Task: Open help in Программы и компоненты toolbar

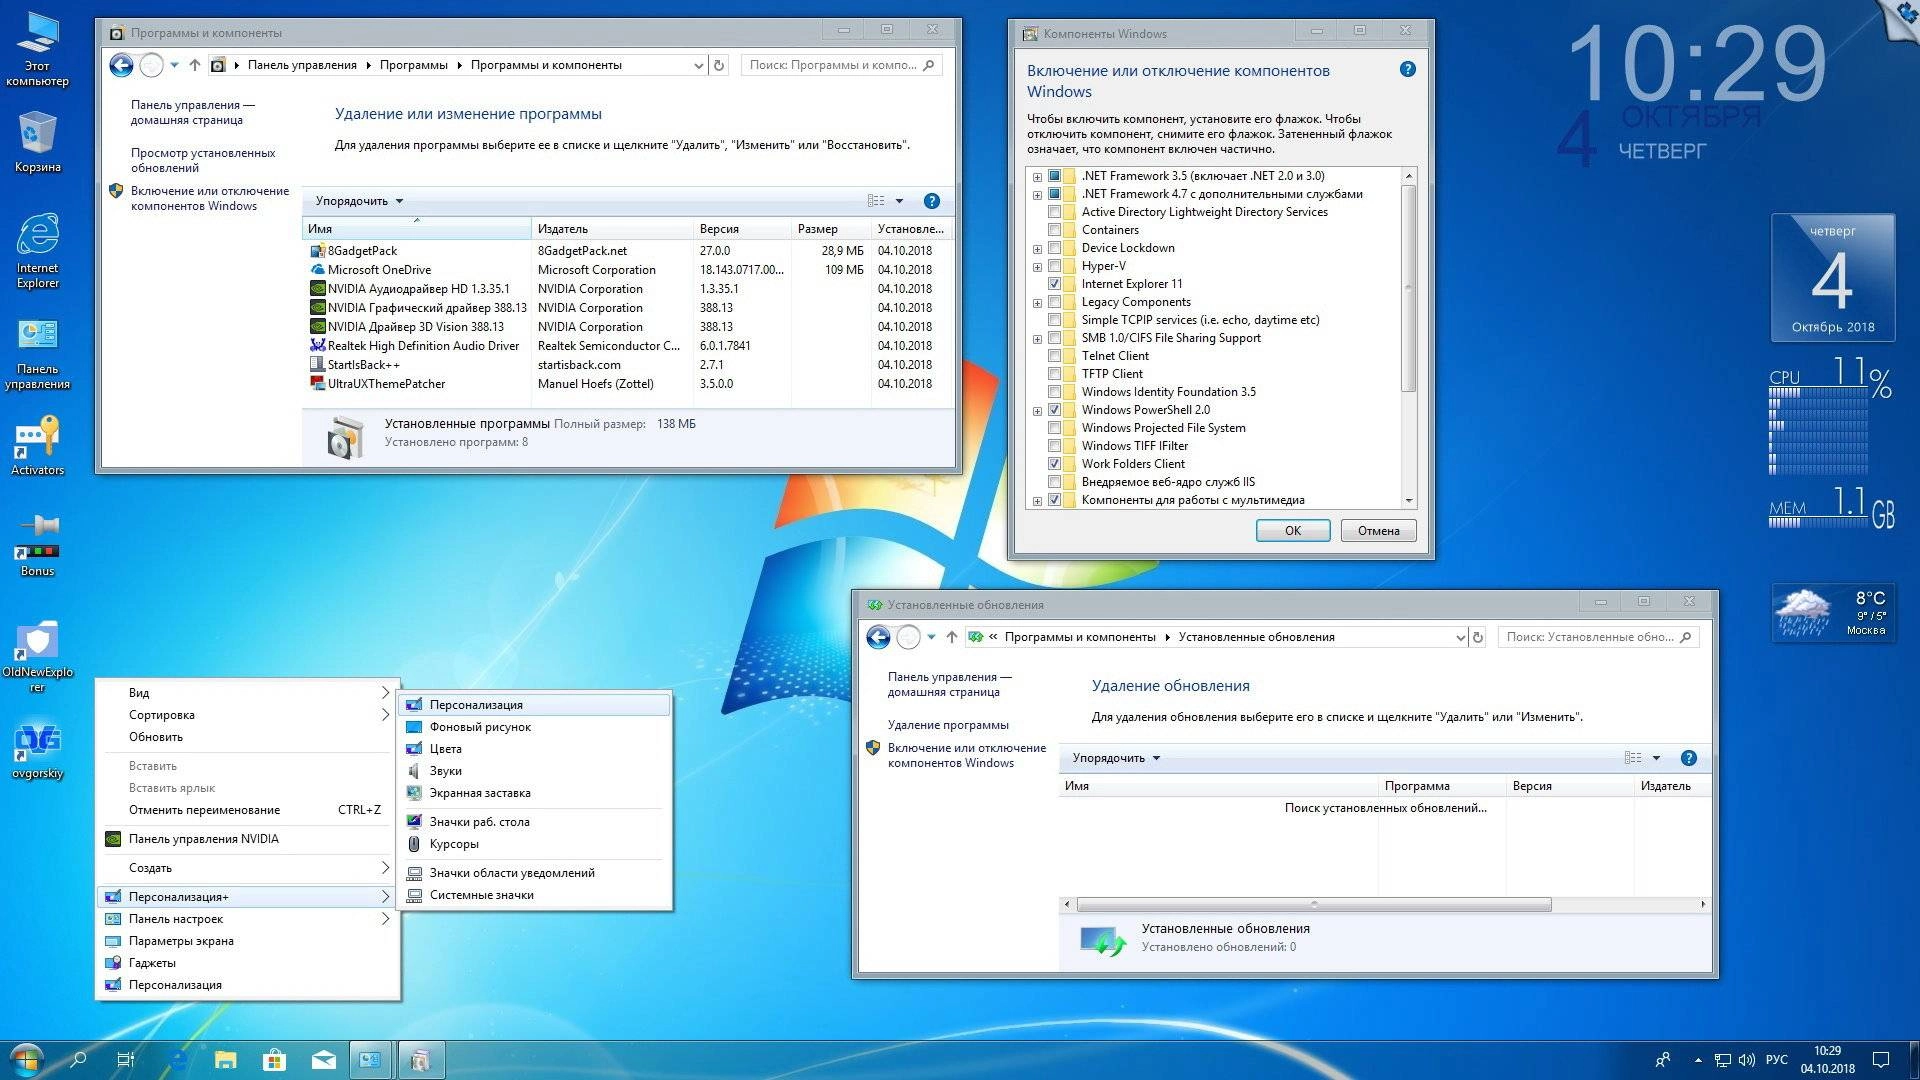Action: 932,201
